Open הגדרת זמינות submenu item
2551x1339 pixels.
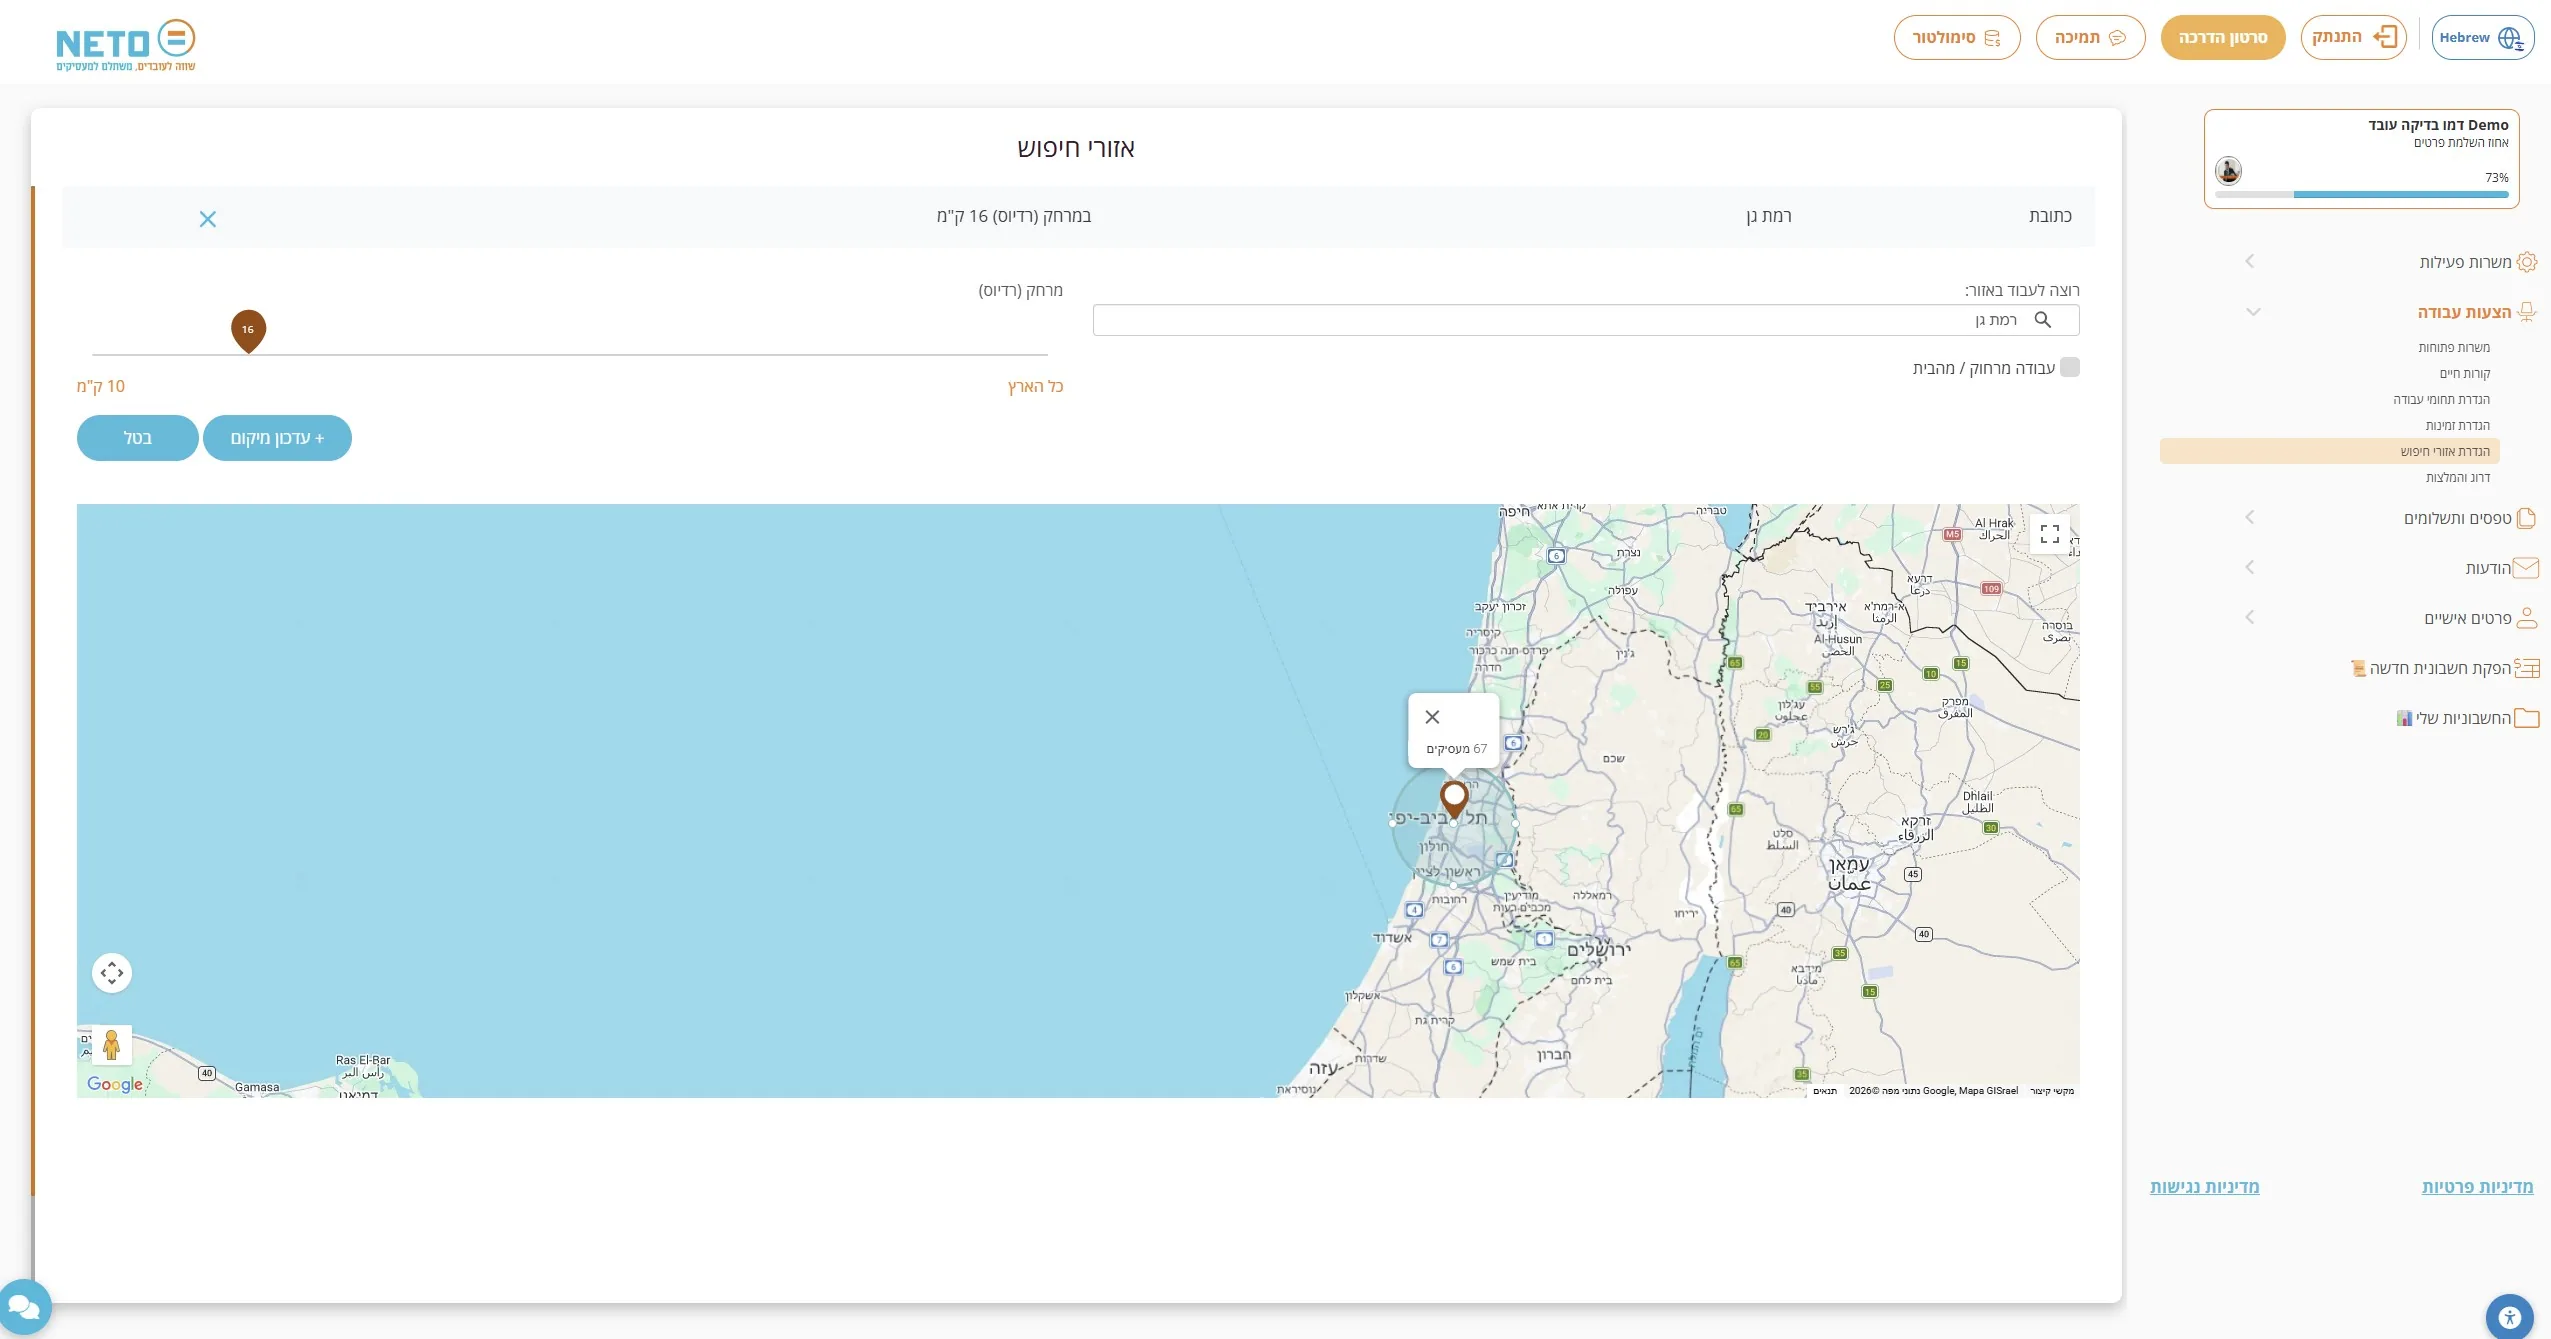2457,425
